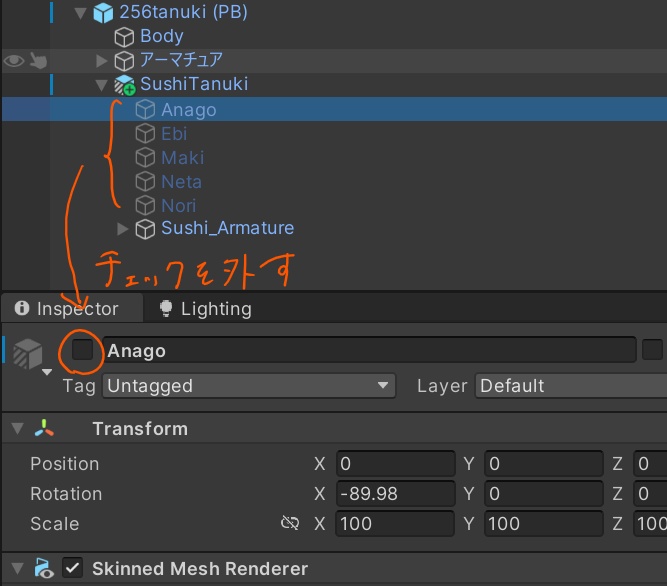Click the 256tanuki prefab cube icon
667x586 pixels.
(x=103, y=13)
